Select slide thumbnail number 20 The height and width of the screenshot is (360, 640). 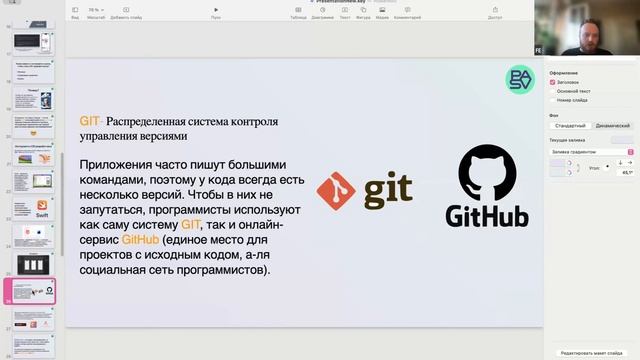33,126
